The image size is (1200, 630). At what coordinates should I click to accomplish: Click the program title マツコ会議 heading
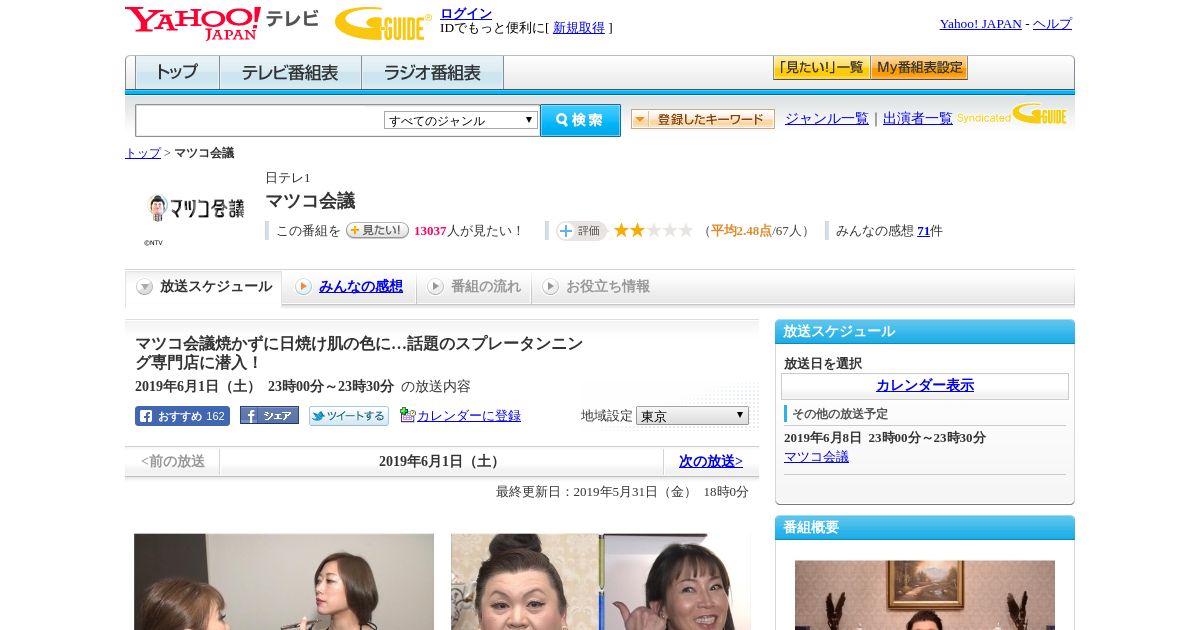[x=310, y=201]
